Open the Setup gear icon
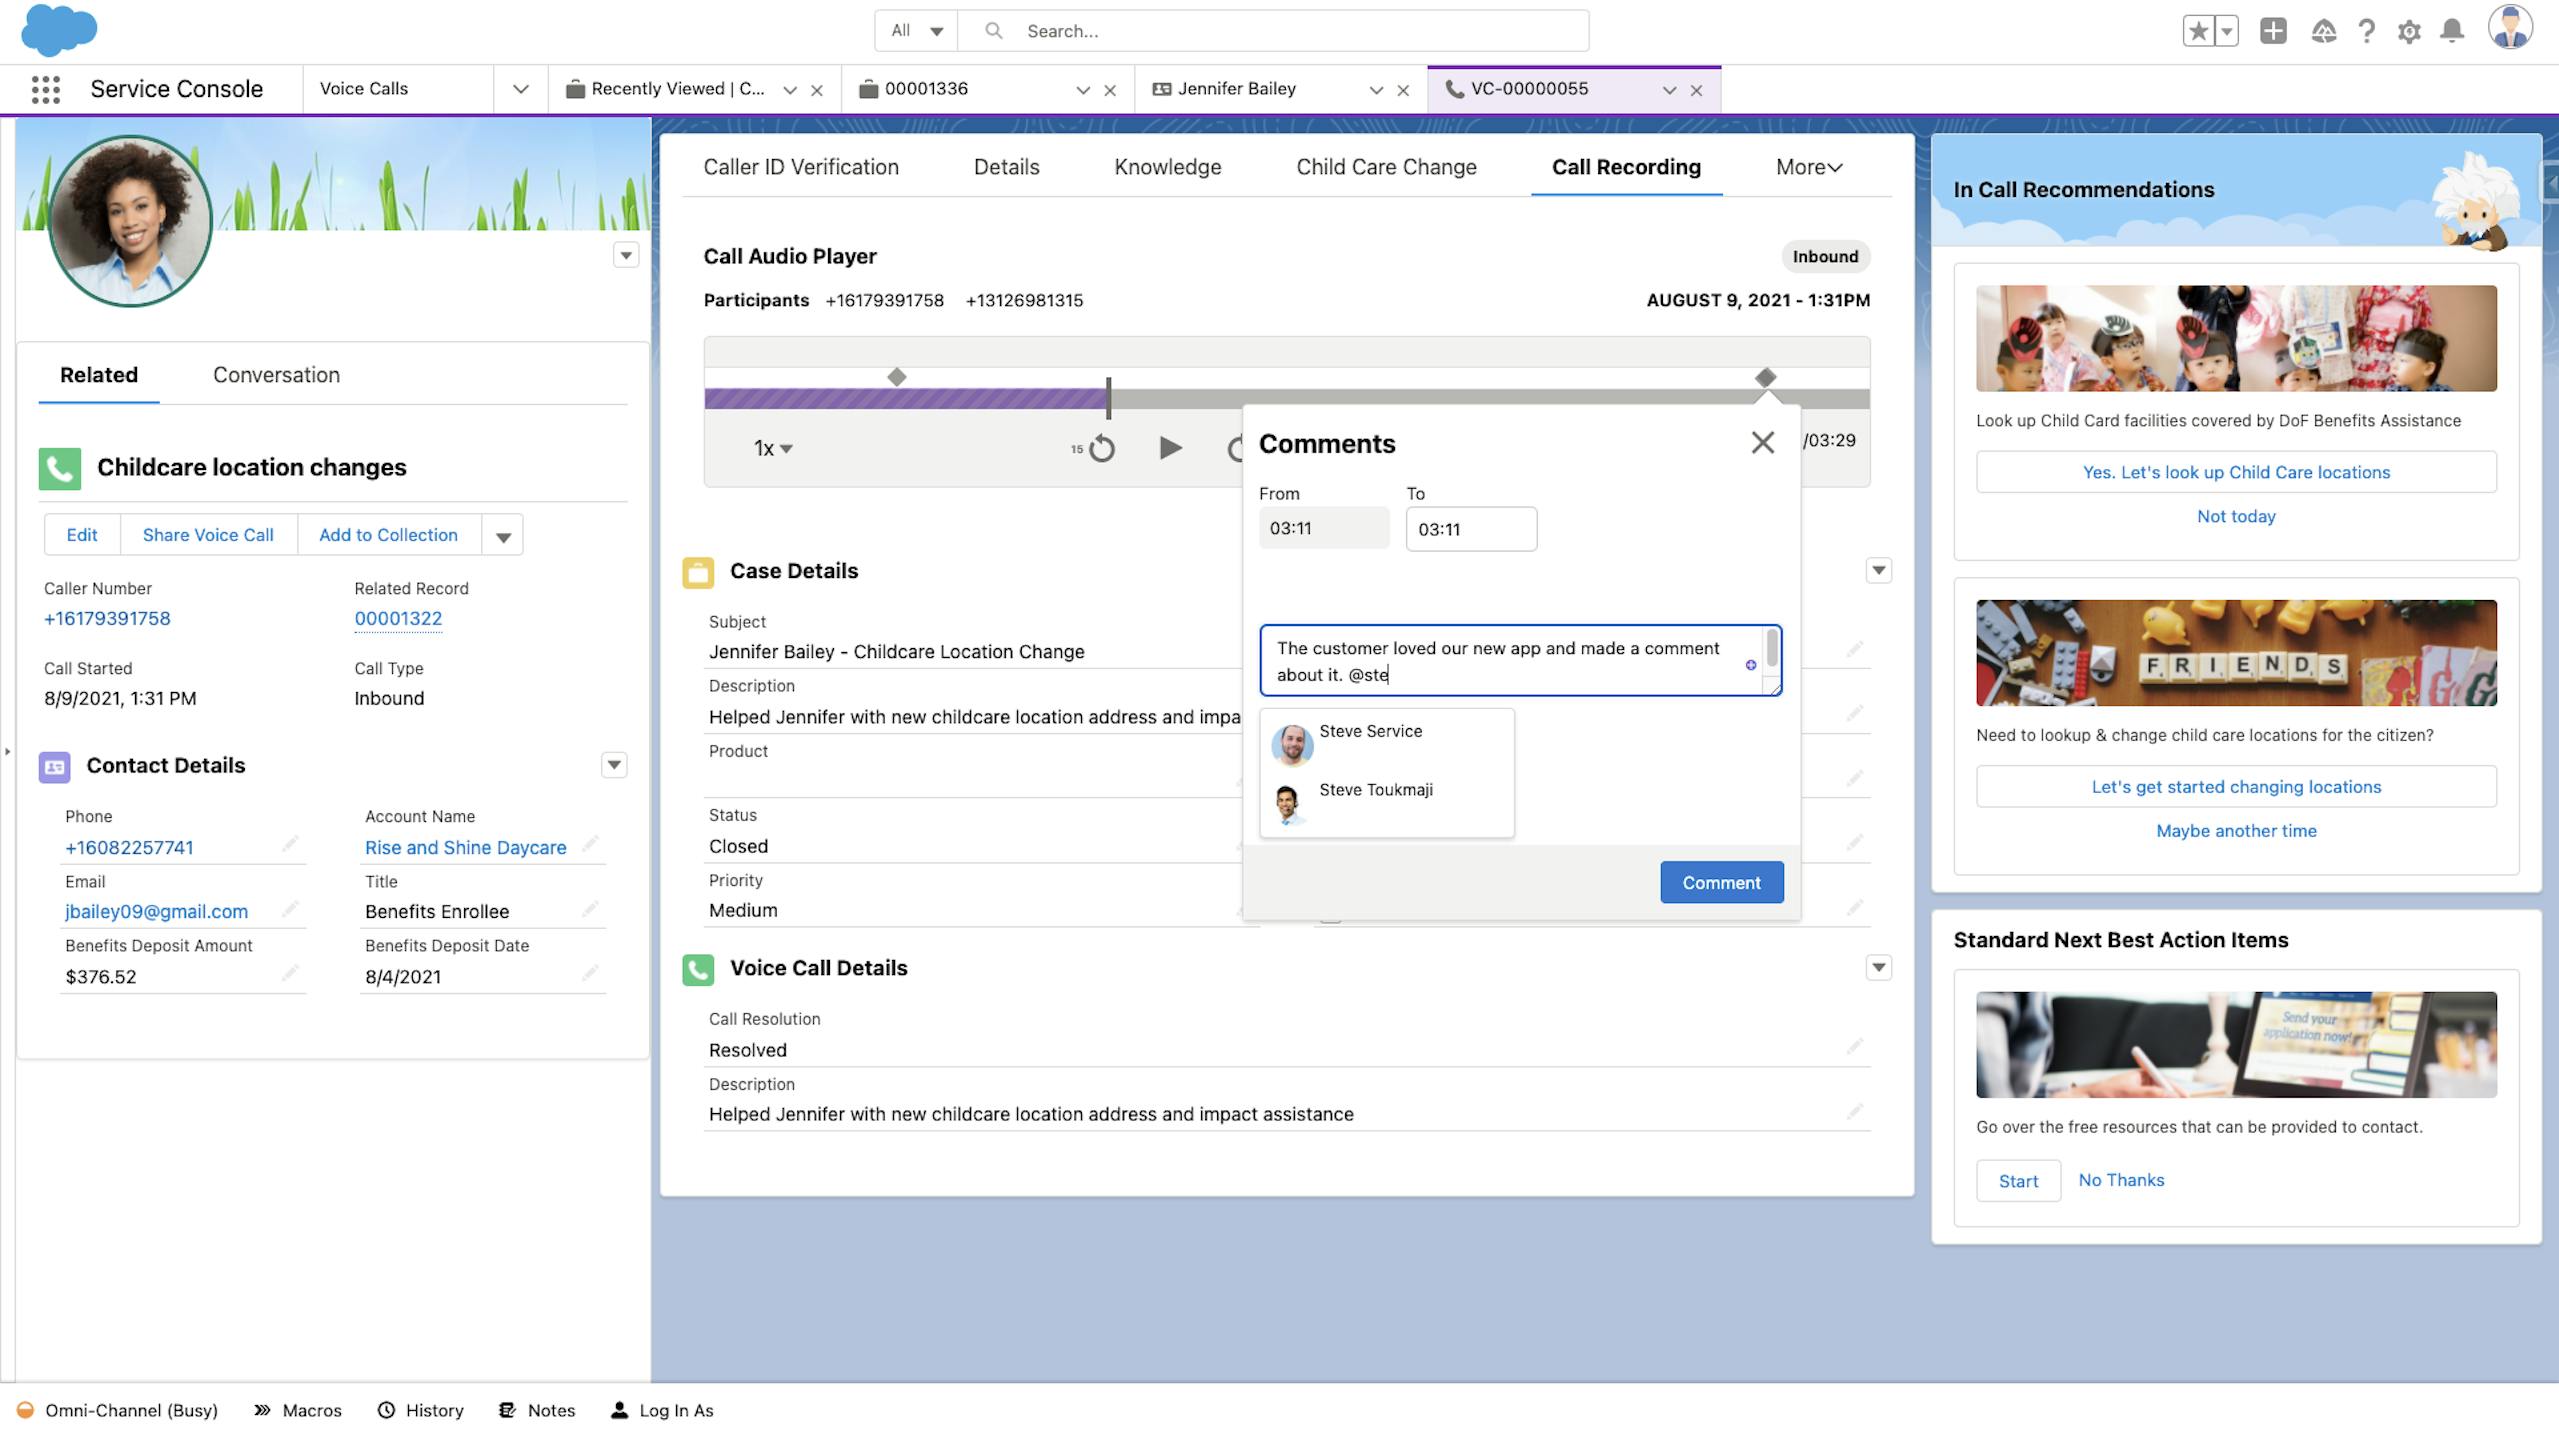 (x=2409, y=31)
